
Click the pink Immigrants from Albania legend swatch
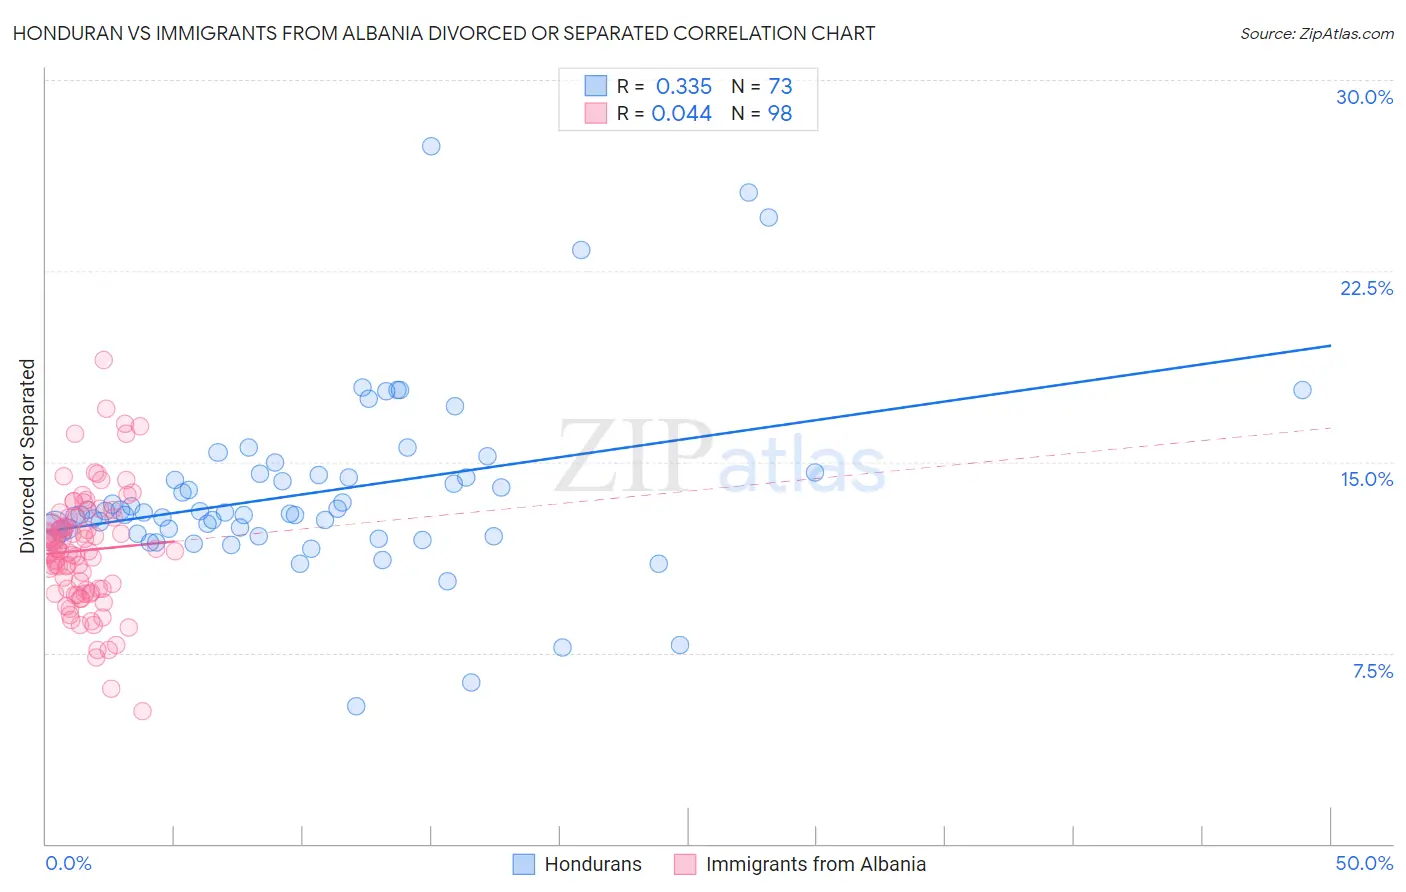(x=685, y=864)
